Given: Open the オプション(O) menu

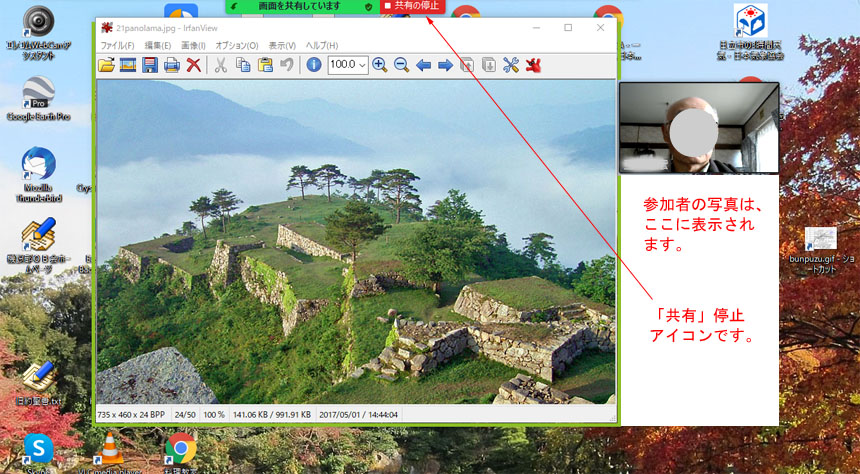Looking at the screenshot, I should coord(237,46).
